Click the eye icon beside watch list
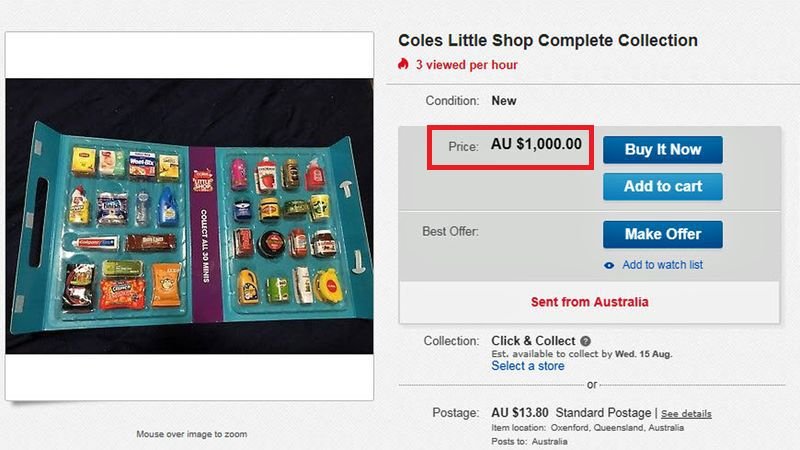Viewport: 800px width, 450px height. coord(609,265)
